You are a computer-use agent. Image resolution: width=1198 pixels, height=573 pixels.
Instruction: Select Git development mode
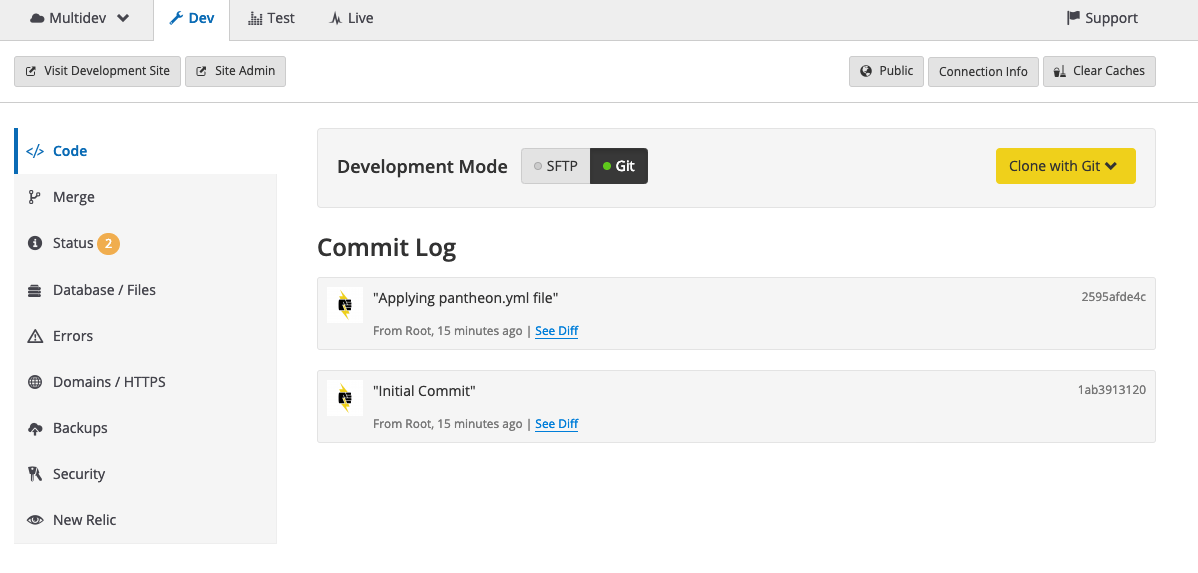(x=619, y=166)
